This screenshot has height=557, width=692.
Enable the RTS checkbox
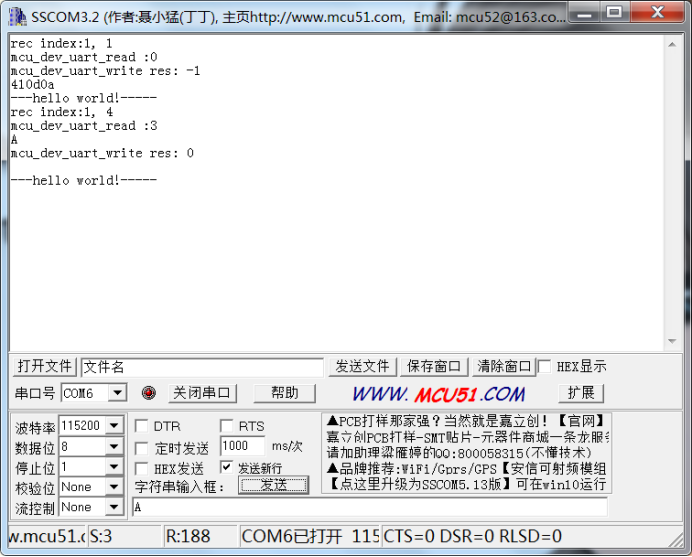(226, 426)
